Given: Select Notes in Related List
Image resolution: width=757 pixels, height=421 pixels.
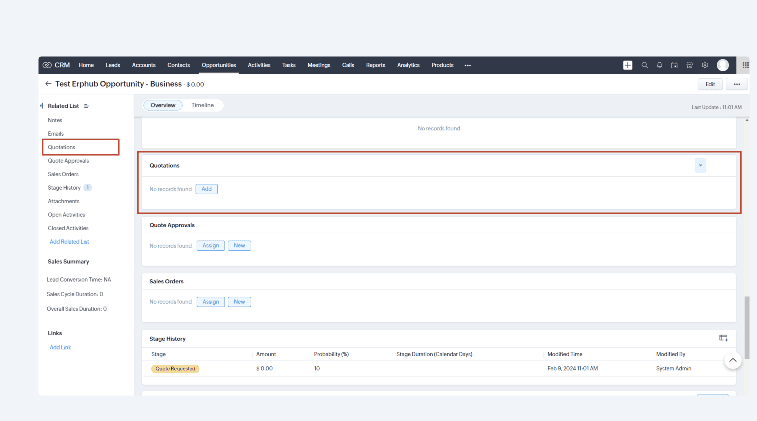Looking at the screenshot, I should pyautogui.click(x=55, y=120).
